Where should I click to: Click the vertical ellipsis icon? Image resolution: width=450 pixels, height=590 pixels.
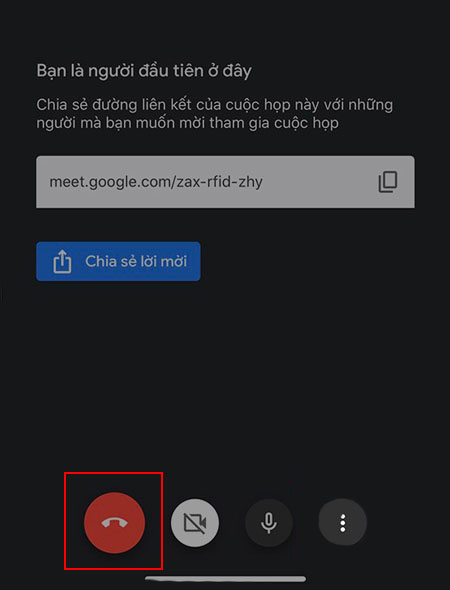click(x=342, y=523)
